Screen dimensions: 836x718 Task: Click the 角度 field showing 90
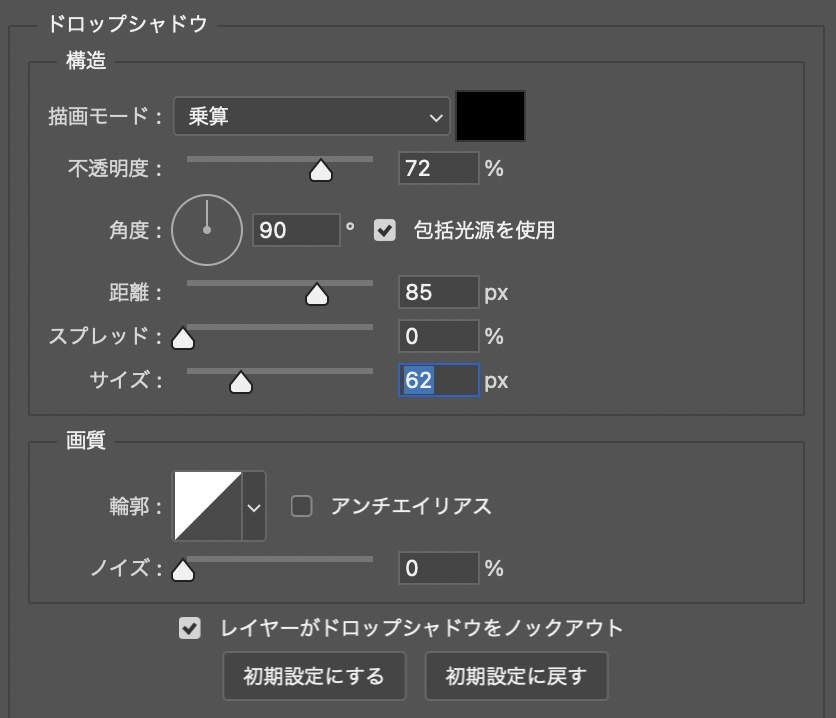[x=296, y=230]
